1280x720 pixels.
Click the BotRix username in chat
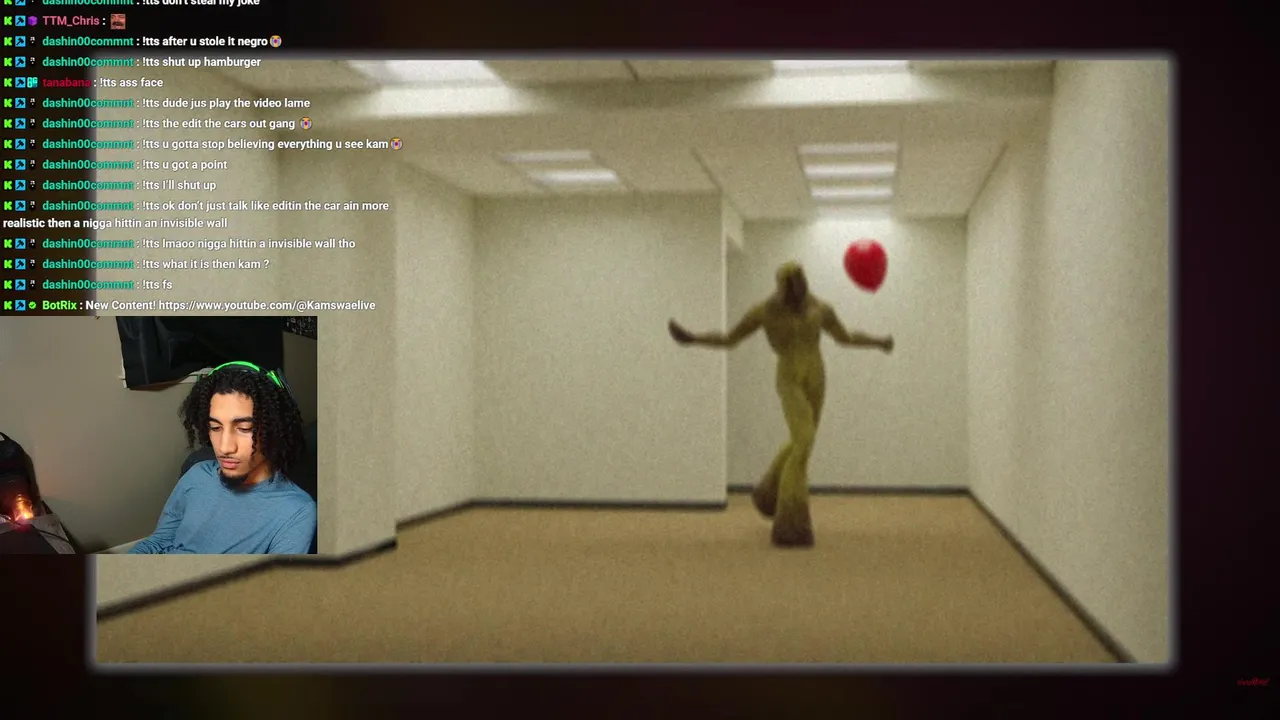[x=59, y=305]
